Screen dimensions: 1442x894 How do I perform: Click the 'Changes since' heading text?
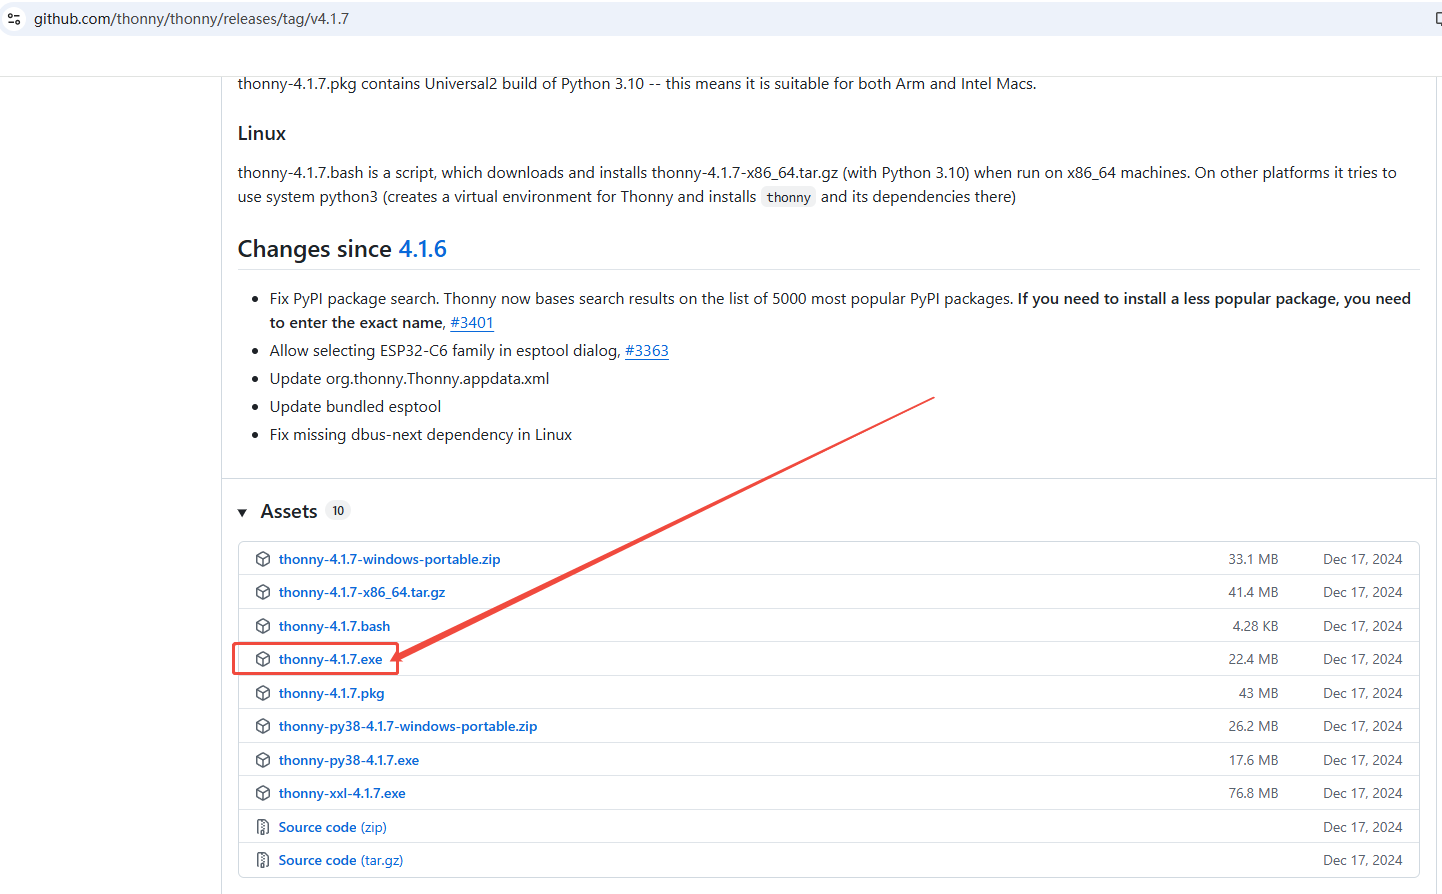click(x=314, y=249)
